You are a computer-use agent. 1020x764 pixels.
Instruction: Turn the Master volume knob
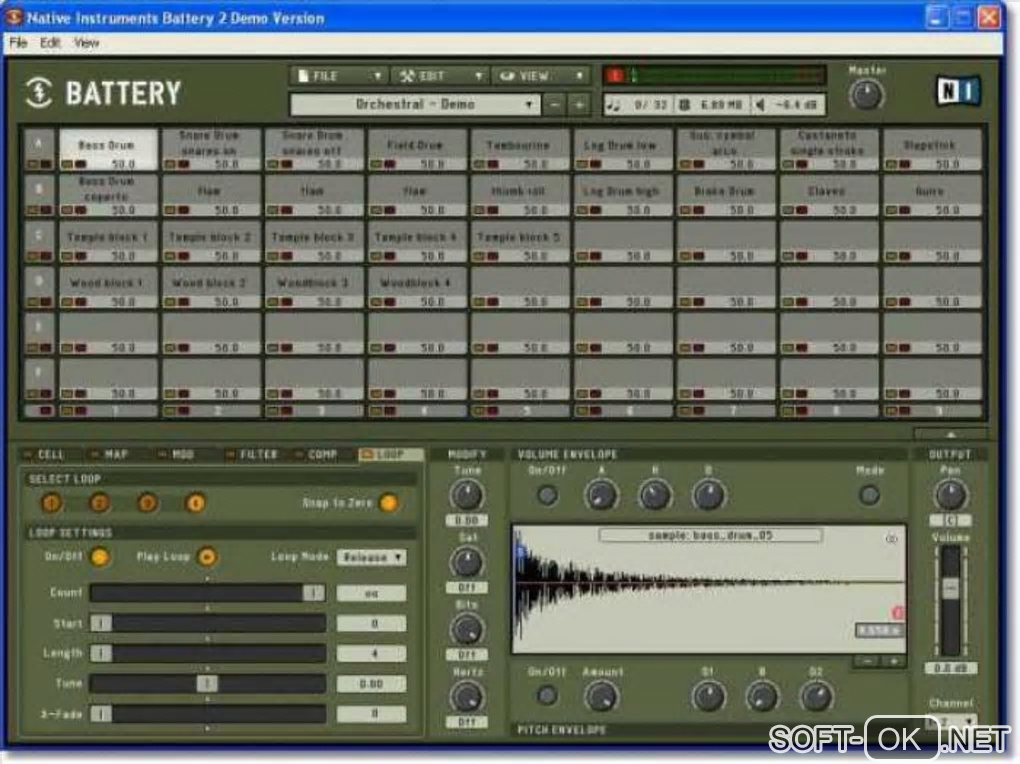point(866,96)
